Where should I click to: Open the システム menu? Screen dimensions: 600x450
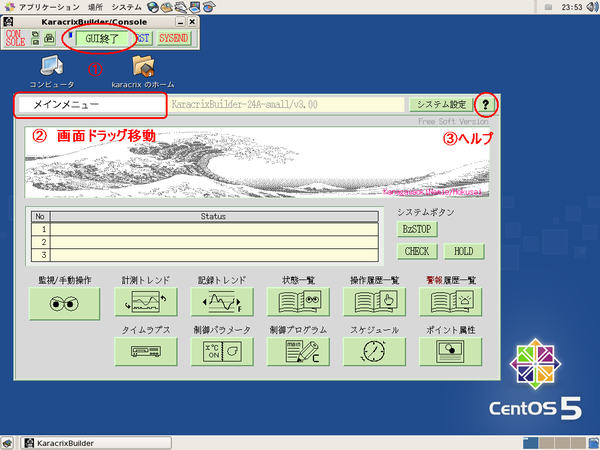tap(126, 7)
